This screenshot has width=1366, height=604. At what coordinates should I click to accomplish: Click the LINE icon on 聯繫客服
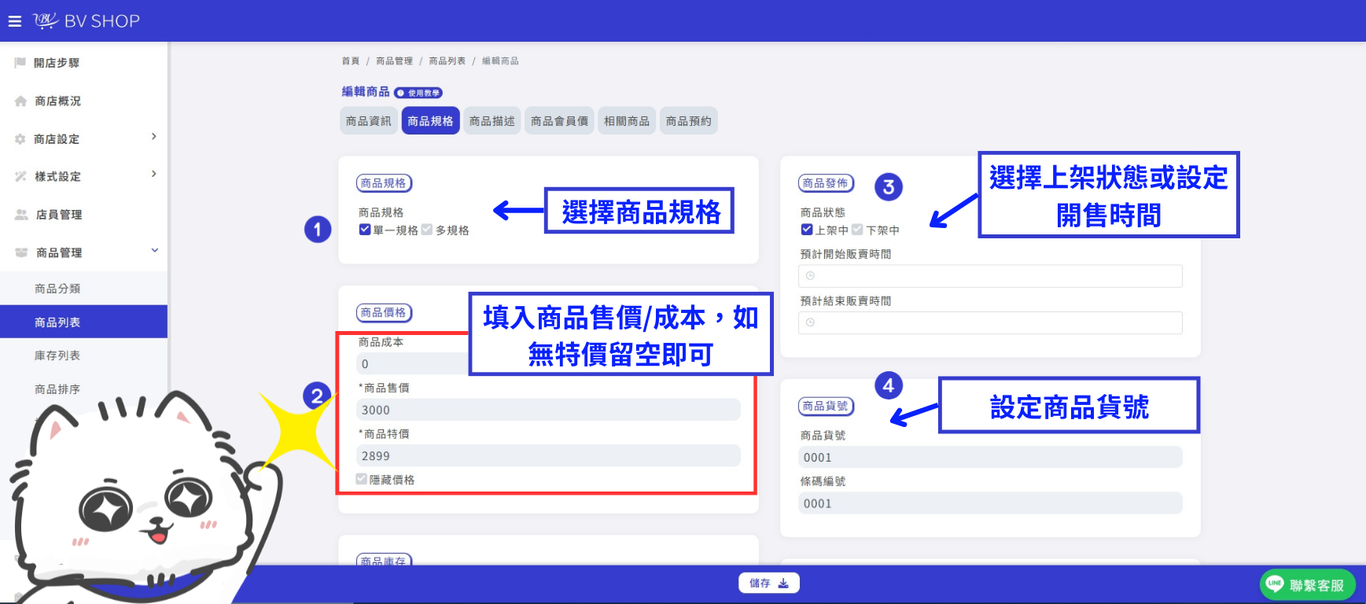pos(1275,584)
